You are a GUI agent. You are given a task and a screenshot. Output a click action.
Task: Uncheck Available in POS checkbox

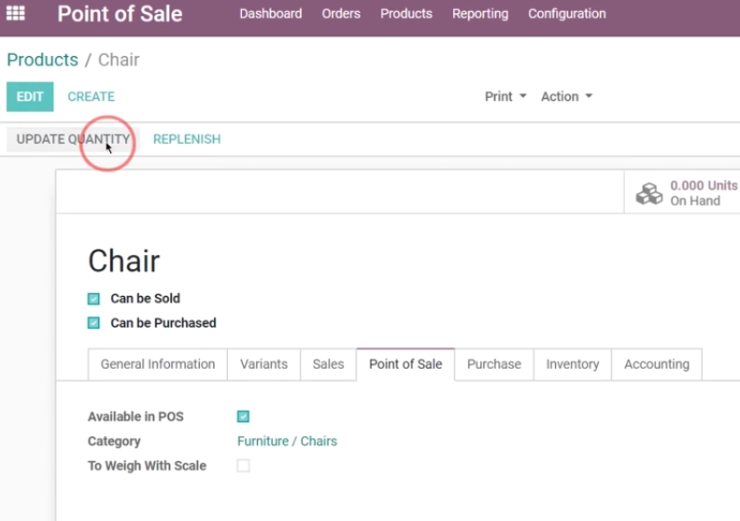click(243, 417)
